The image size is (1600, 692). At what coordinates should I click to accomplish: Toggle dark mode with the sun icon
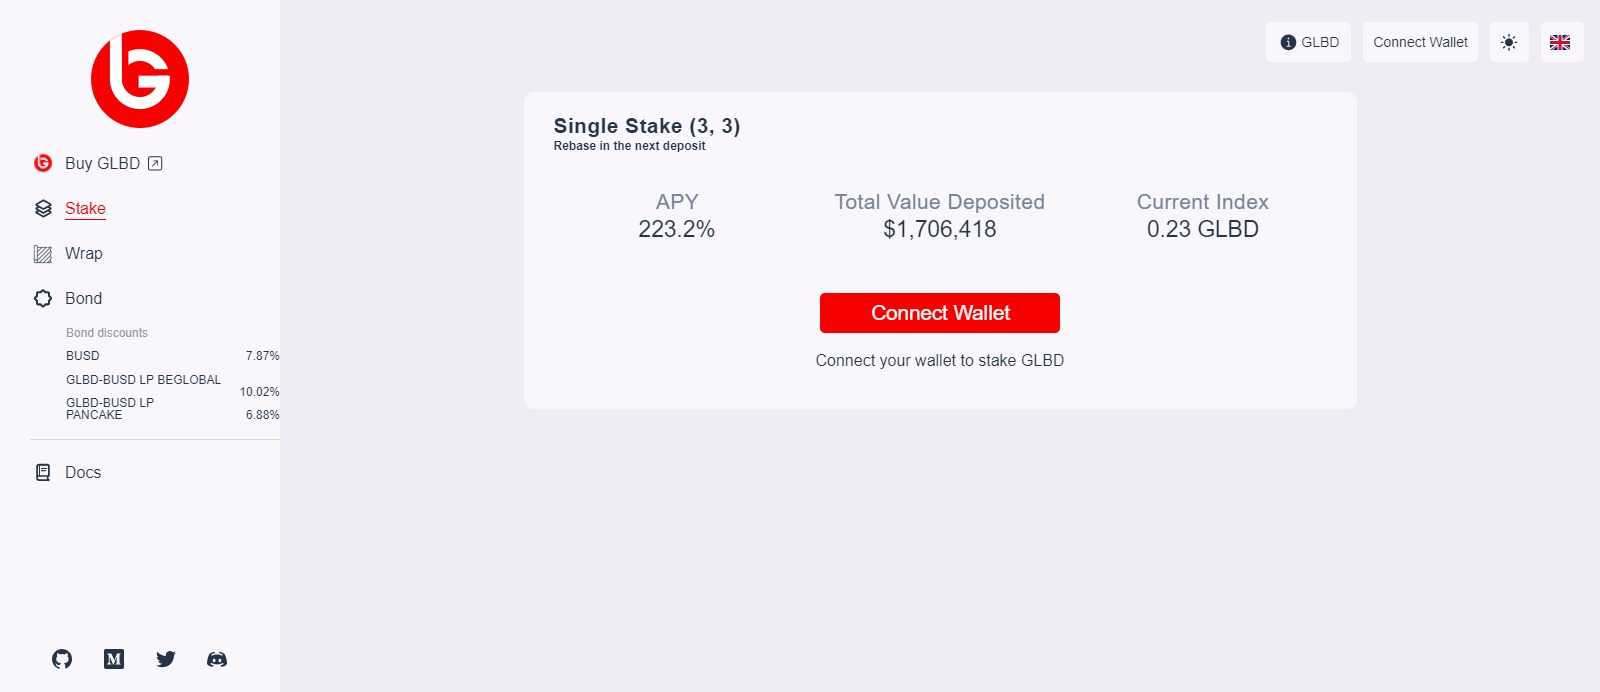(1510, 42)
